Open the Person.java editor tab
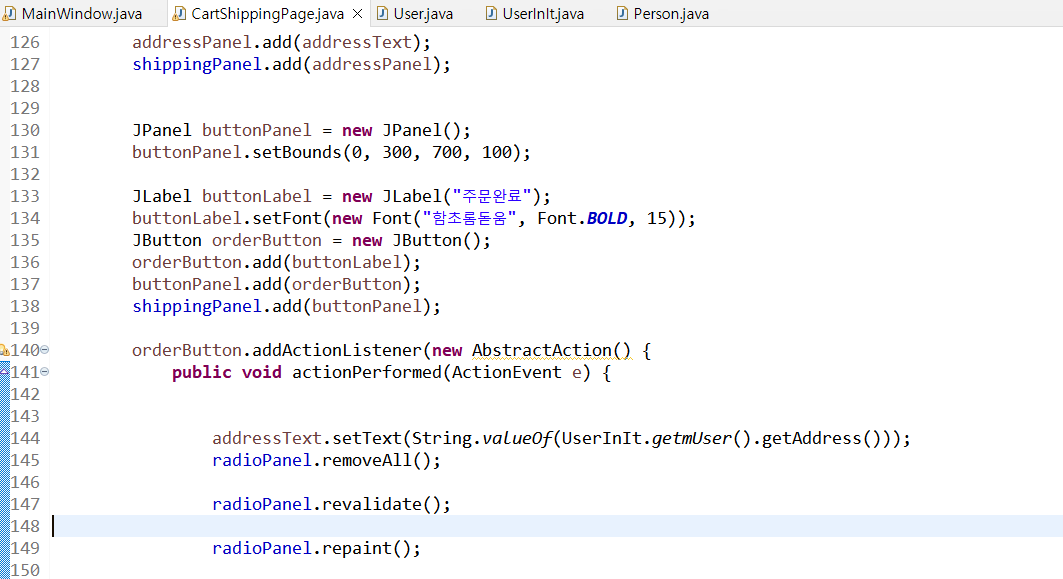This screenshot has width=1063, height=579. click(x=662, y=14)
